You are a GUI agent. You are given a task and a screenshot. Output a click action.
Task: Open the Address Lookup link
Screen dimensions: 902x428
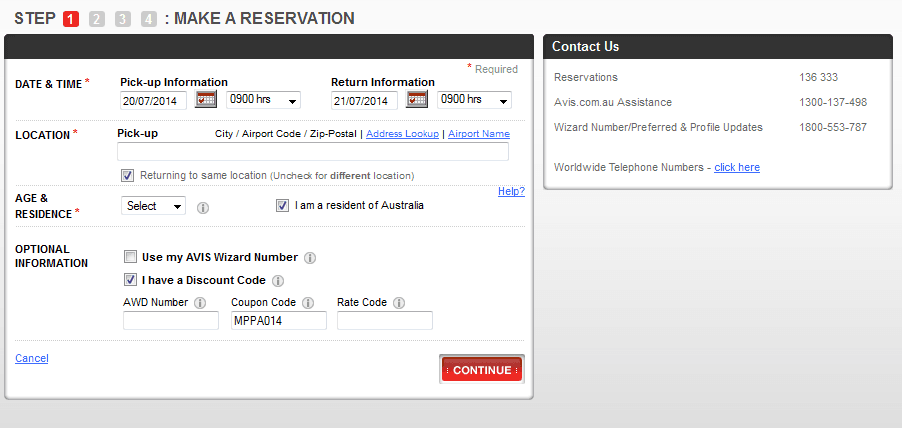[x=402, y=134]
